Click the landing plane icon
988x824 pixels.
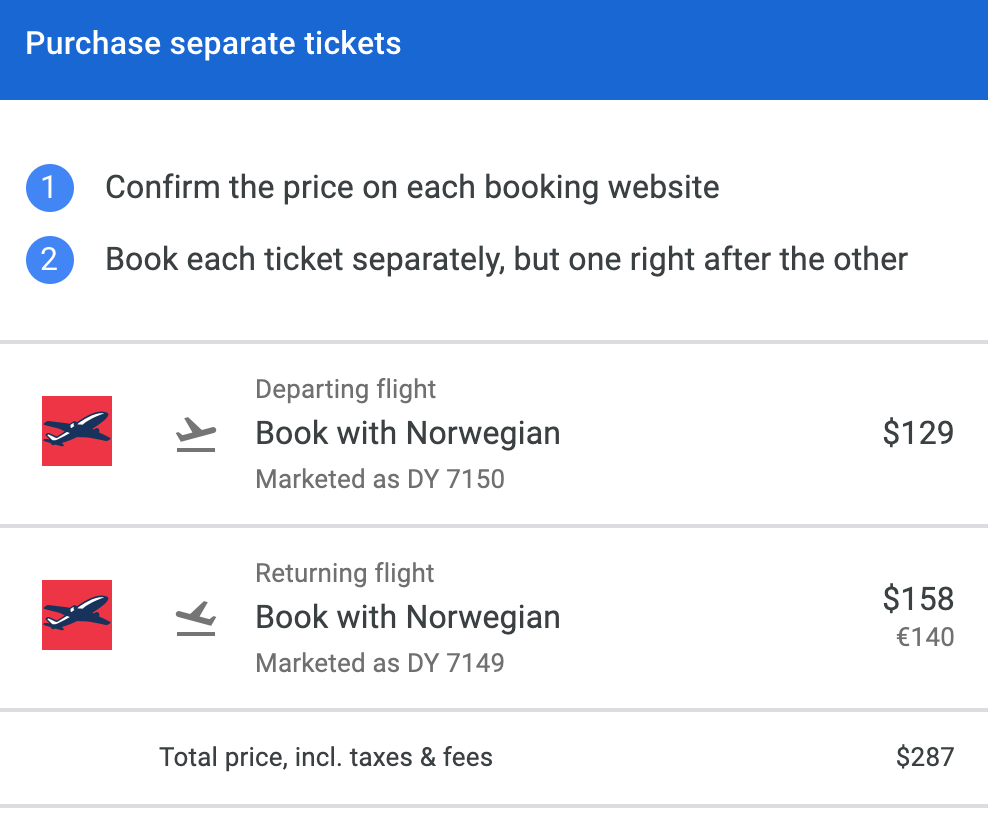196,618
